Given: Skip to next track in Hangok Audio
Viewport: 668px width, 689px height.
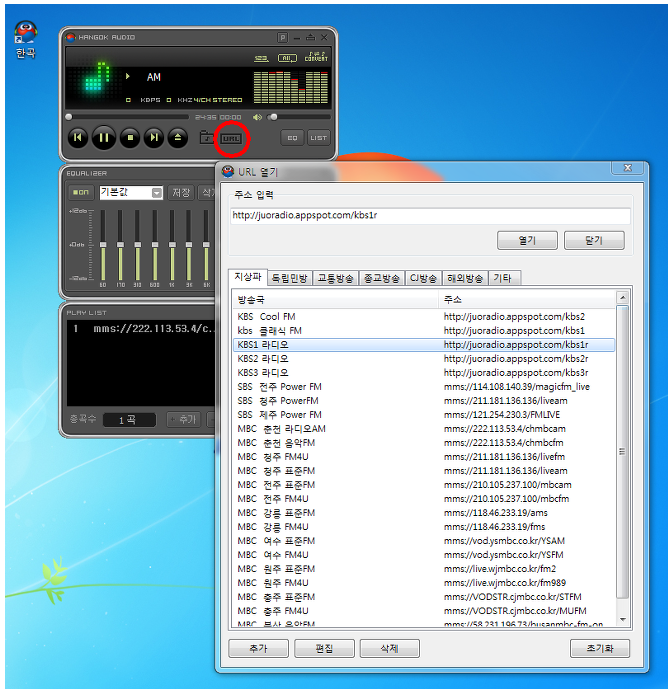Looking at the screenshot, I should (154, 138).
